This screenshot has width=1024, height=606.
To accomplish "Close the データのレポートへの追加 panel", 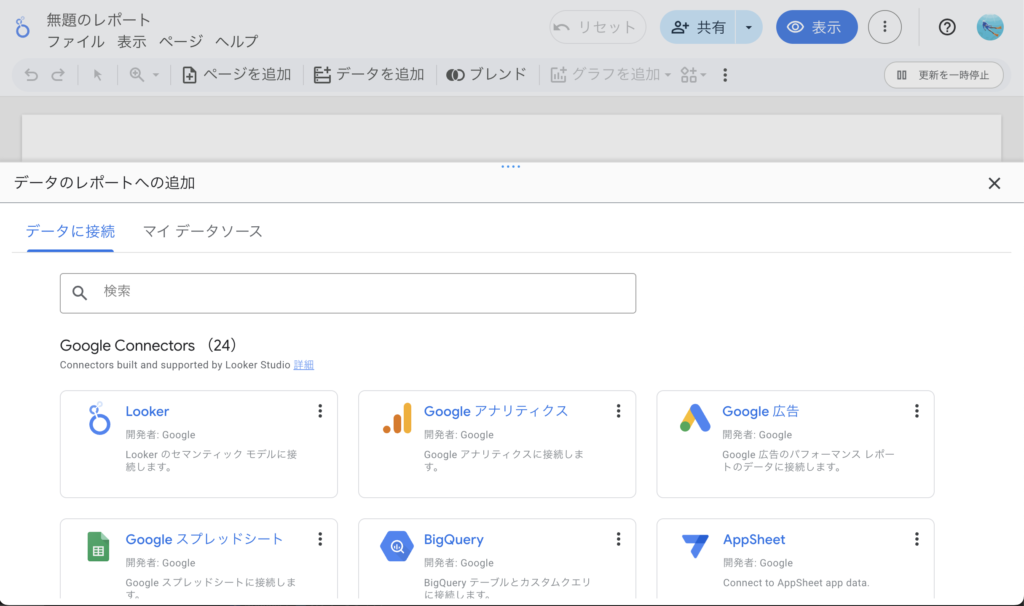I will point(994,183).
